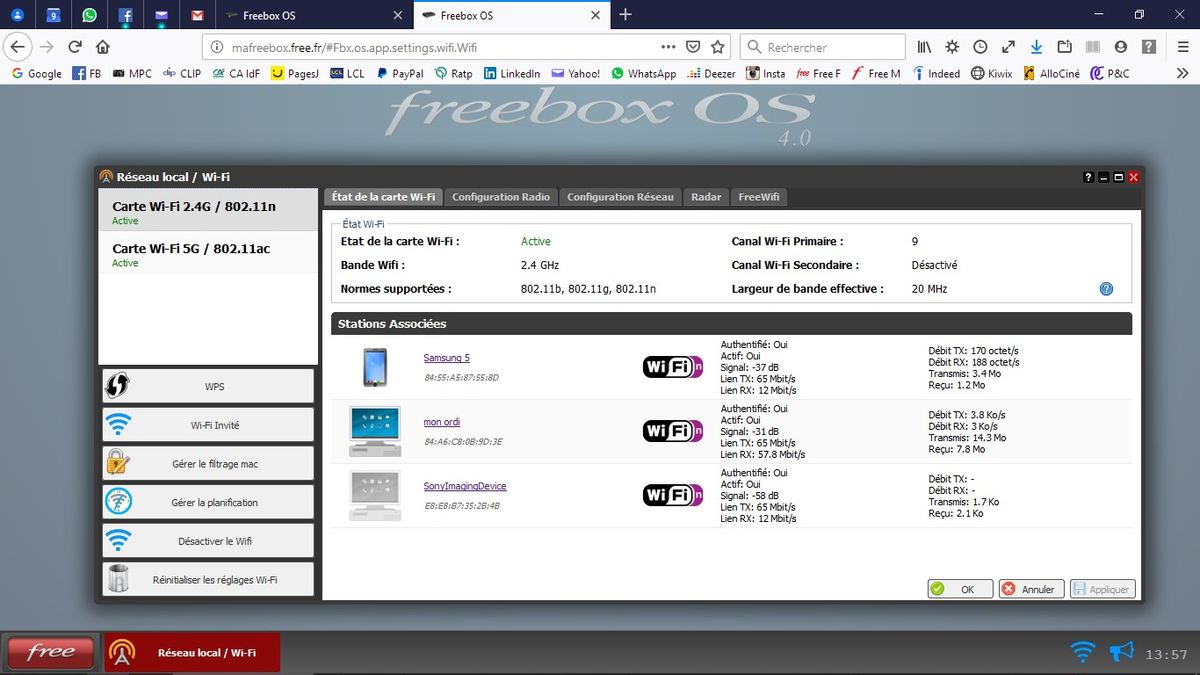Open the FreeWifi tab
The height and width of the screenshot is (675, 1200).
758,197
